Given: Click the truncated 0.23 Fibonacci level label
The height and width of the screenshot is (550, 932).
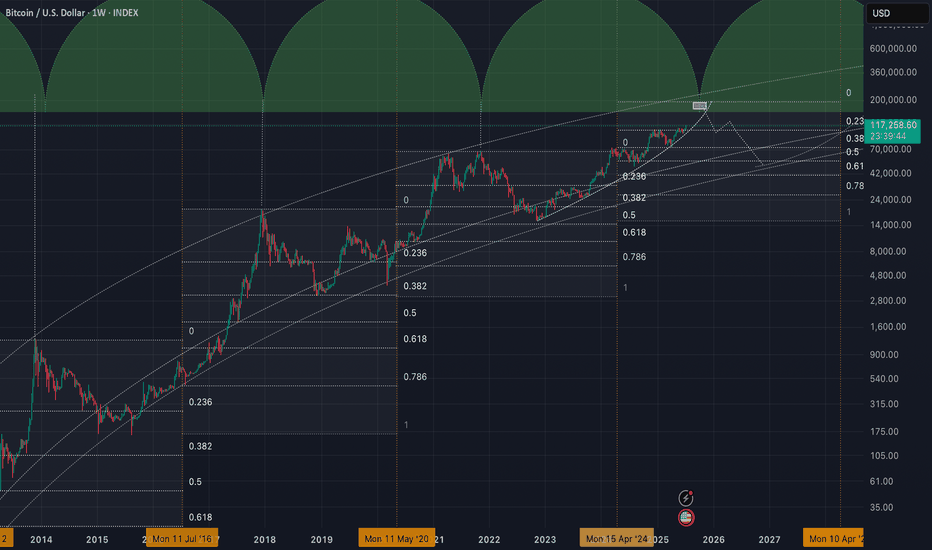Looking at the screenshot, I should click(x=855, y=121).
